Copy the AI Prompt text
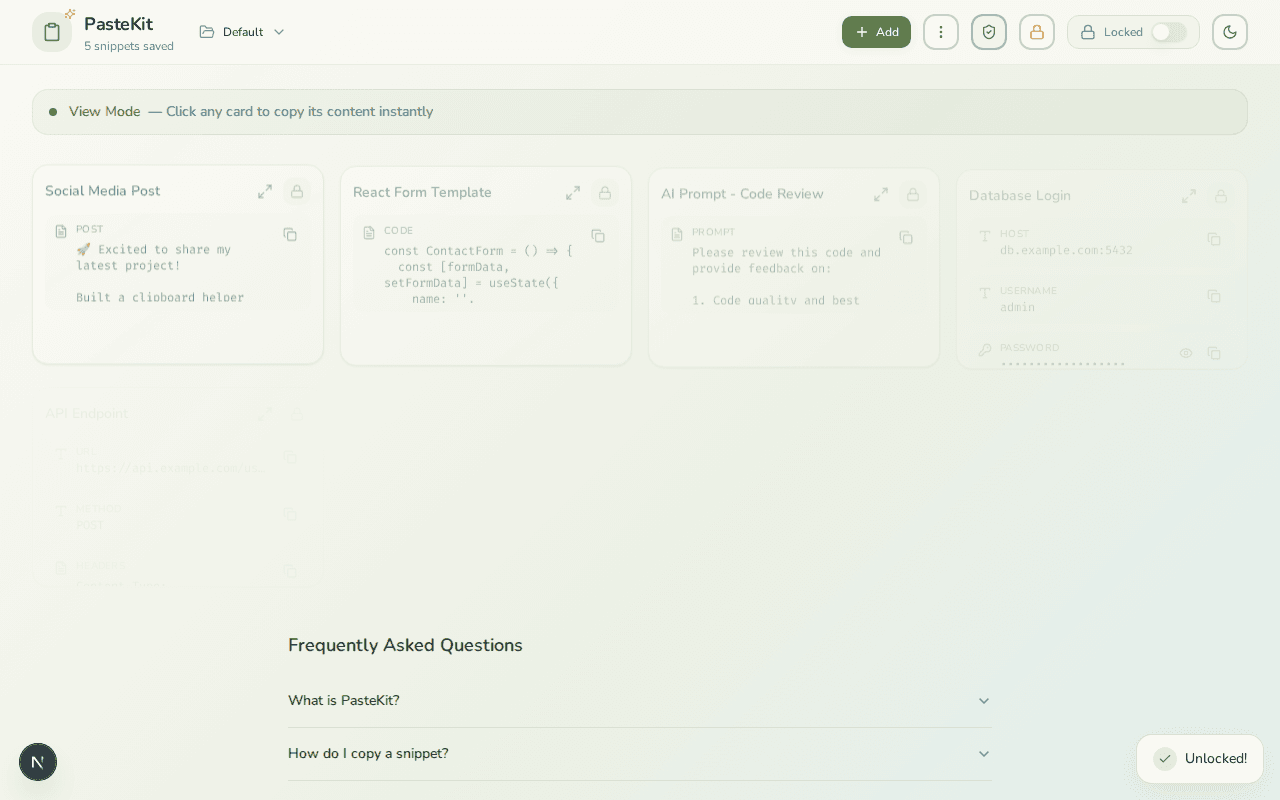This screenshot has width=1280, height=800. pos(906,237)
